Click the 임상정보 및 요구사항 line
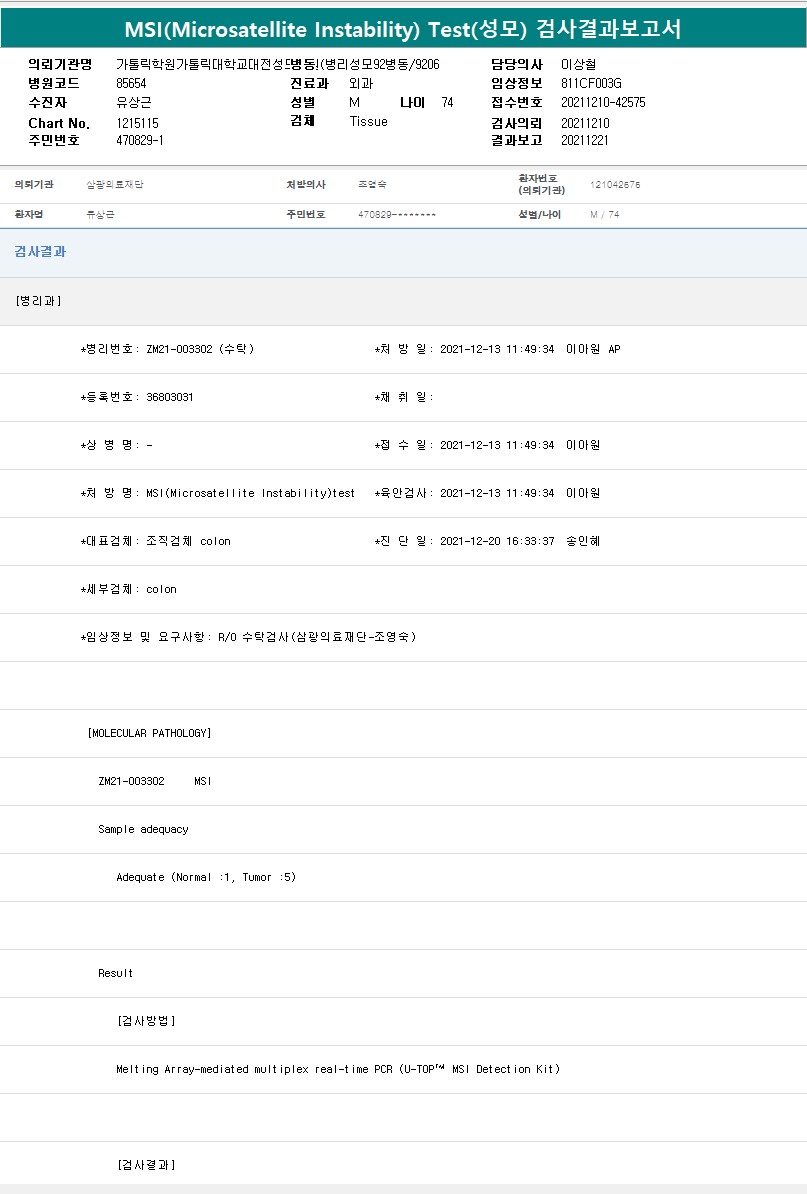 pos(248,637)
